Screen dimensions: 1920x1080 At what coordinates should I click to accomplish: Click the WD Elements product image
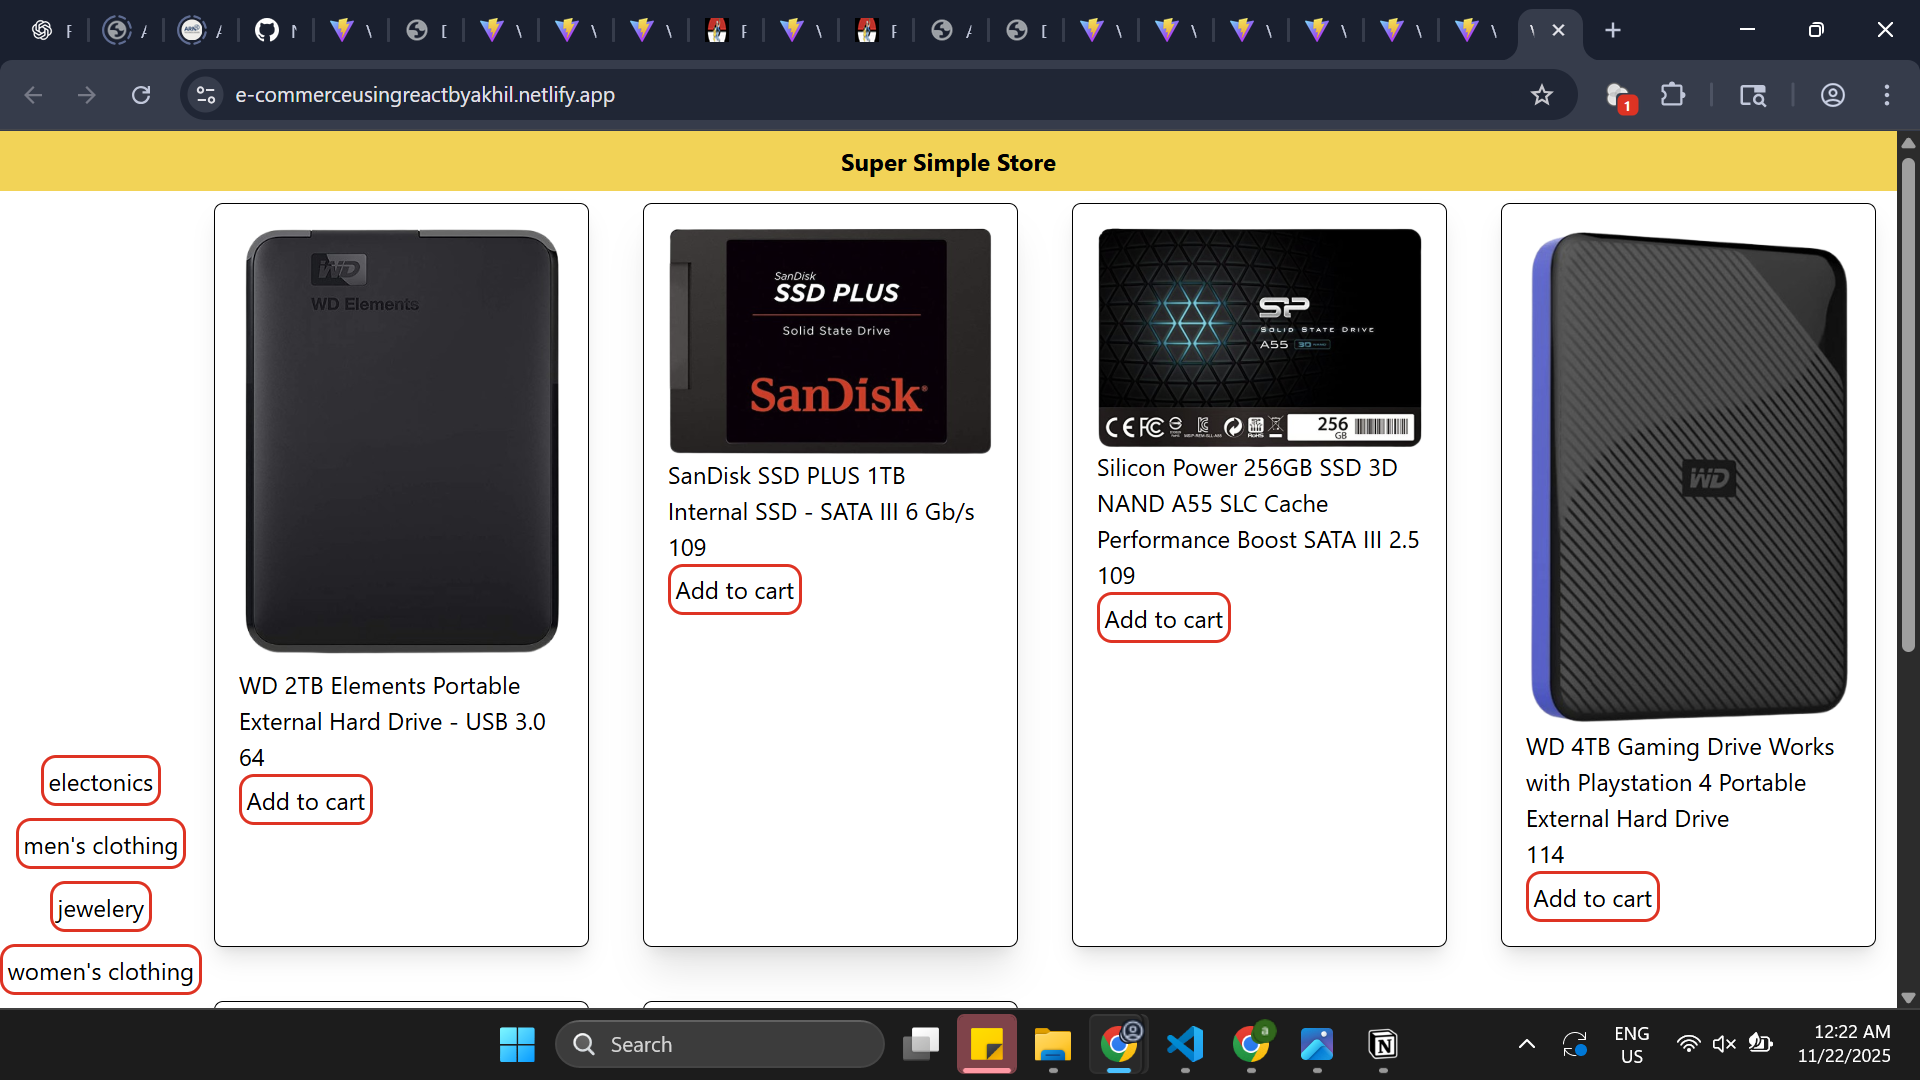[x=401, y=441]
